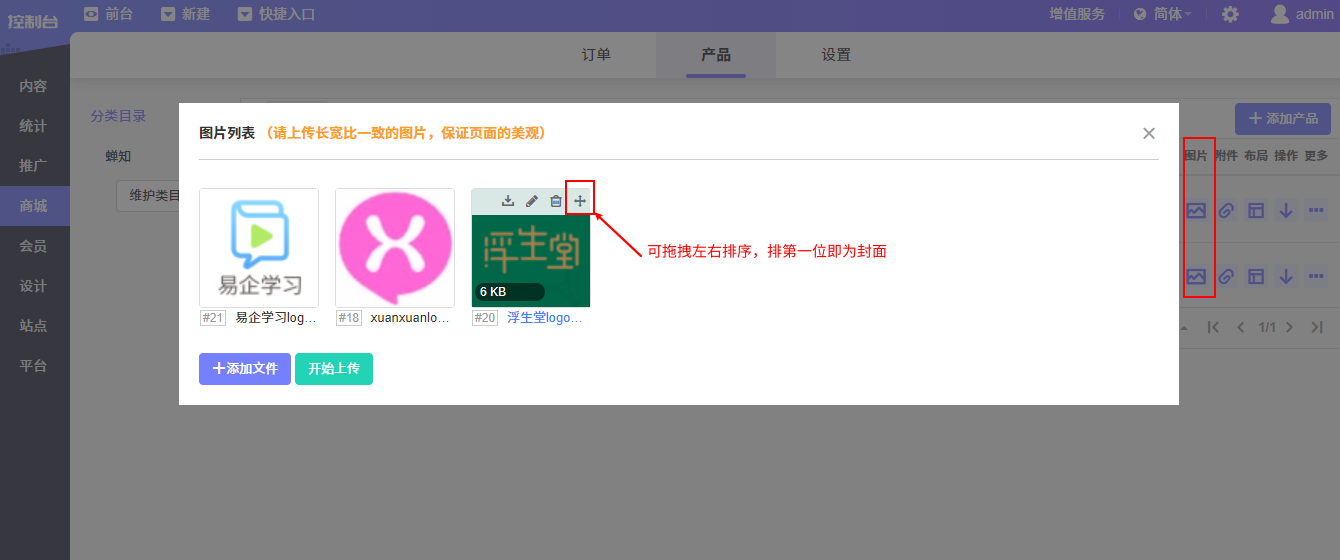The image size is (1340, 560).
Task: Click the #18 image ID label
Action: [349, 318]
